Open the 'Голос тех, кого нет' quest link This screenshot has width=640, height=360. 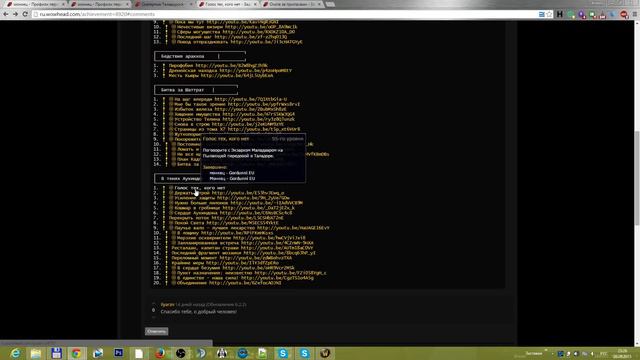(x=200, y=188)
